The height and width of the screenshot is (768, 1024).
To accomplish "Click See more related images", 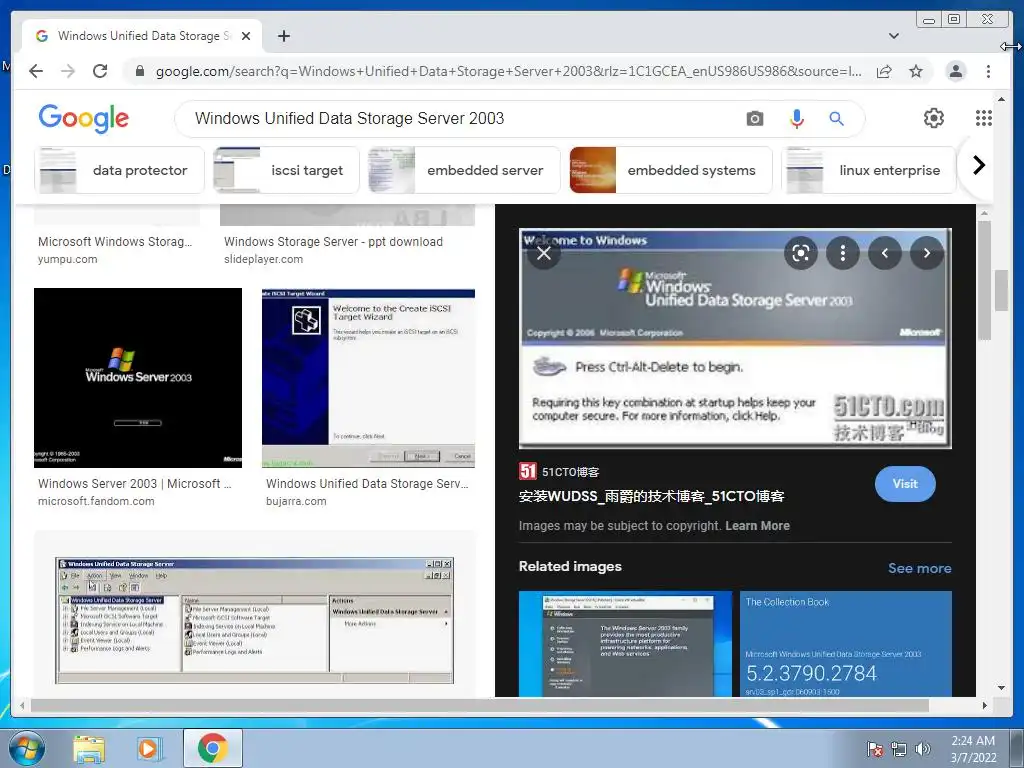I will (920, 568).
